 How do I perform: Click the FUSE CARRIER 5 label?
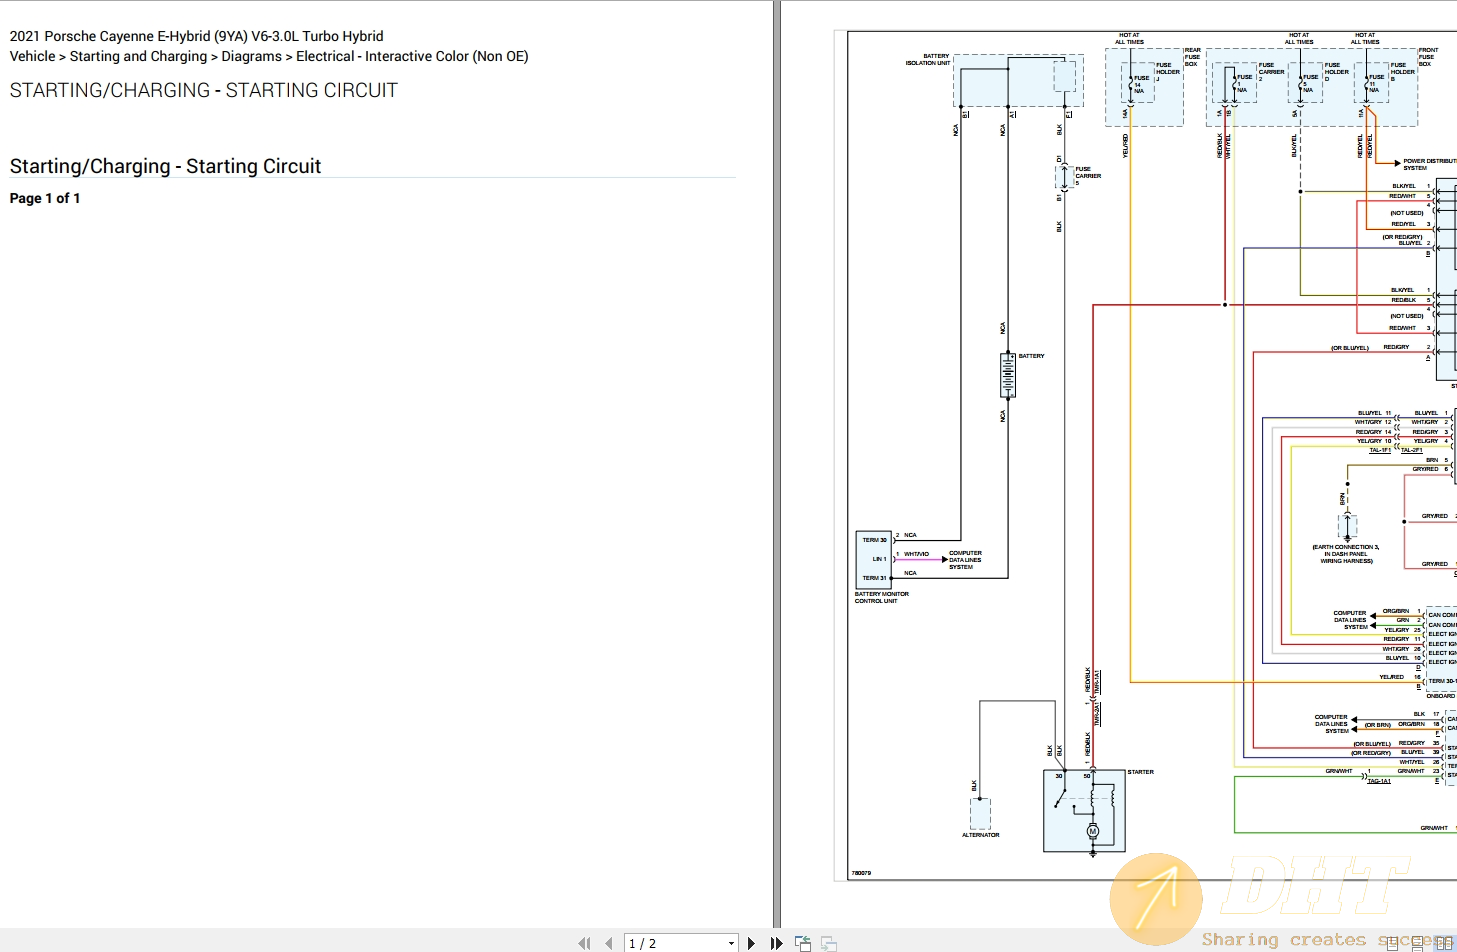(1088, 176)
